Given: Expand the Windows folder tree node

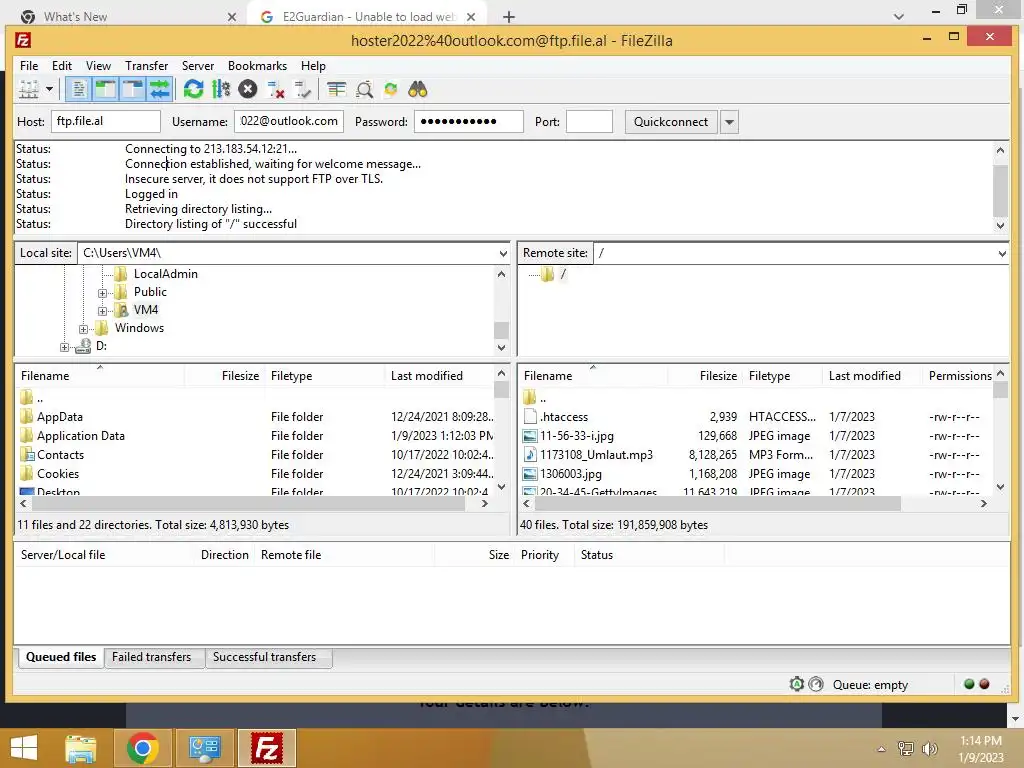Looking at the screenshot, I should 83,329.
